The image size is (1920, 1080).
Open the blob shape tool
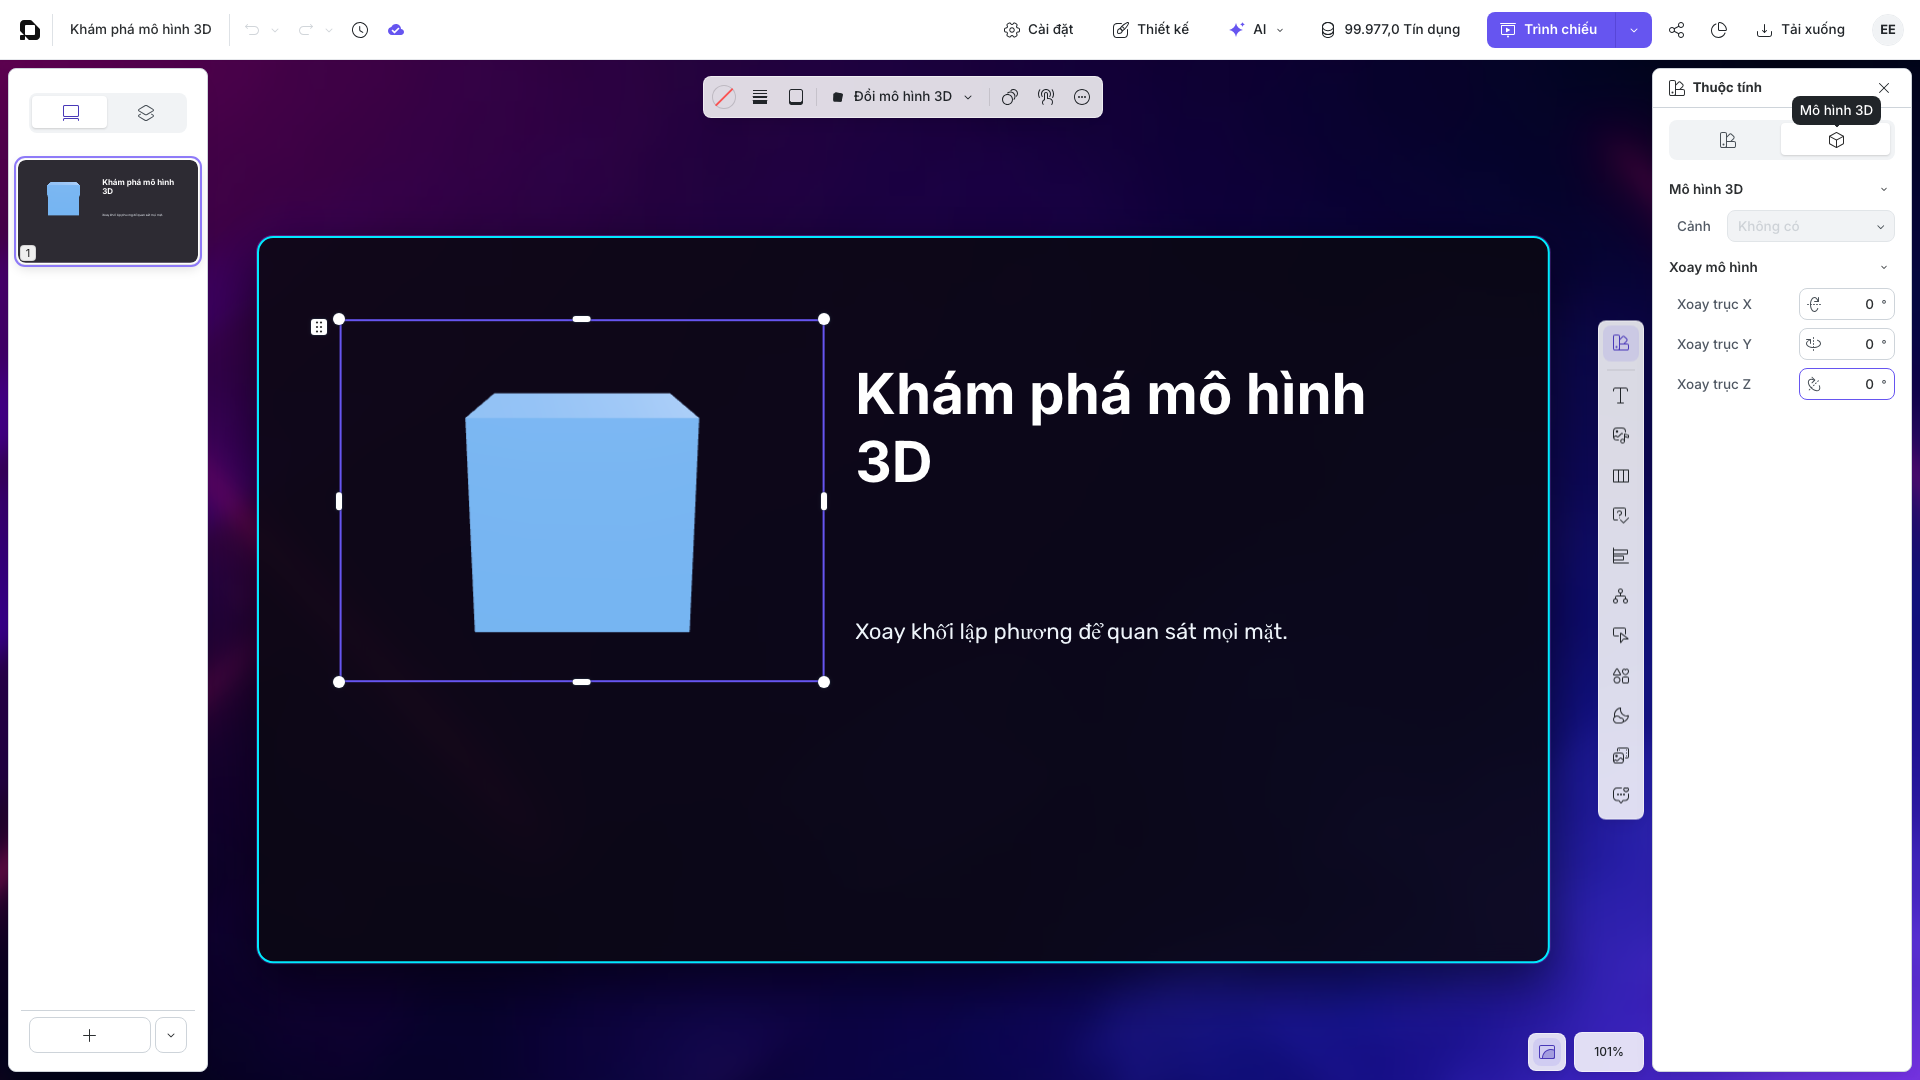tap(1621, 716)
